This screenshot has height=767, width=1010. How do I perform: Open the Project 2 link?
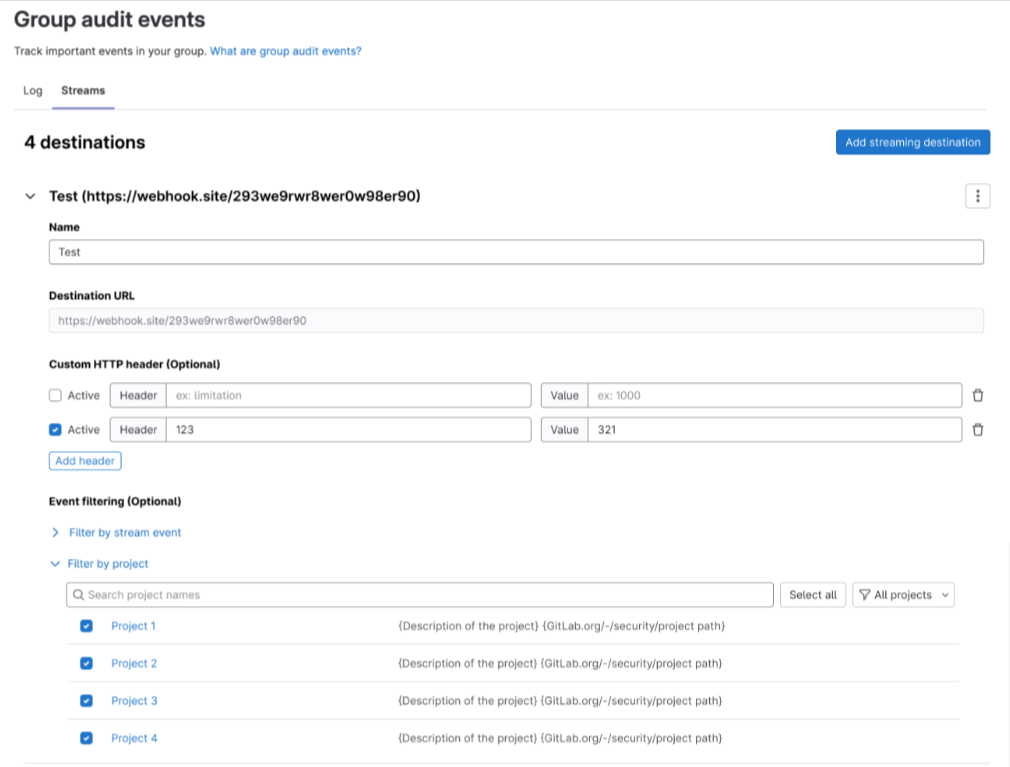(x=134, y=663)
